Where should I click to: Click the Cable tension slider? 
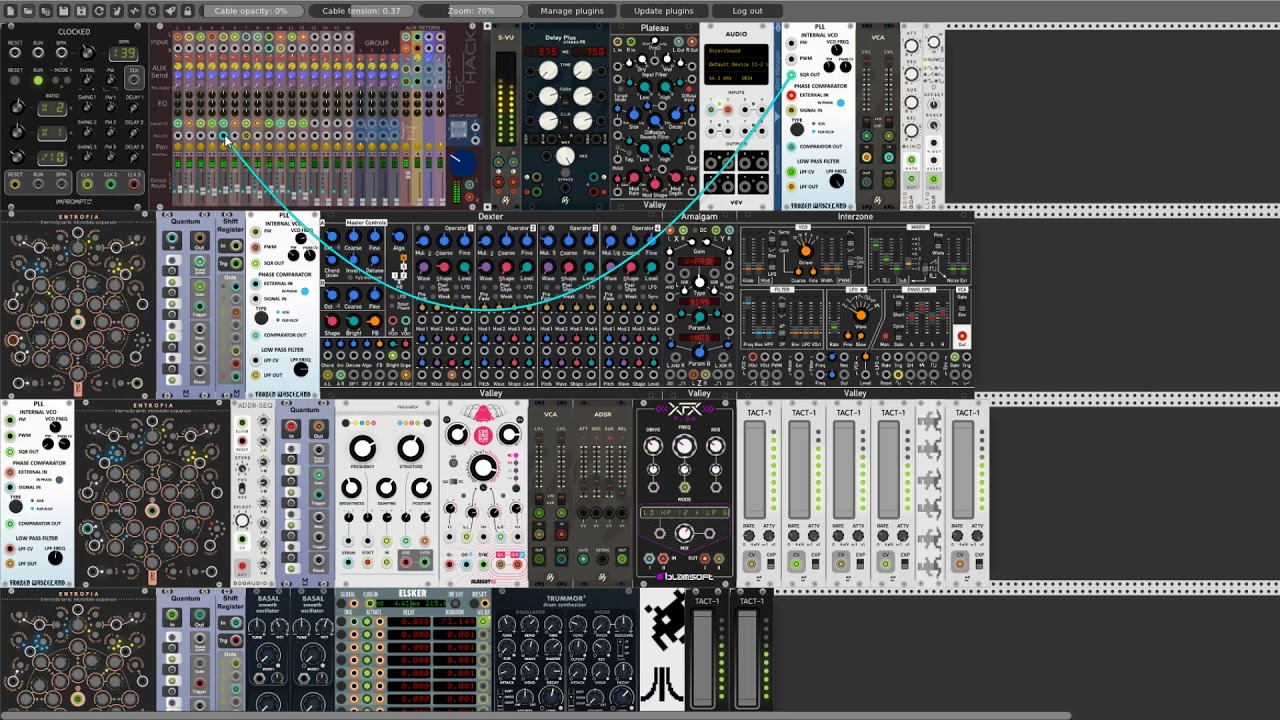click(361, 11)
